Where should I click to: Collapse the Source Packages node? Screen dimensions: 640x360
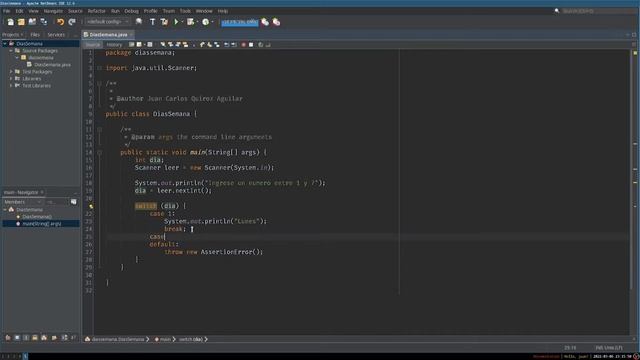tap(11, 51)
